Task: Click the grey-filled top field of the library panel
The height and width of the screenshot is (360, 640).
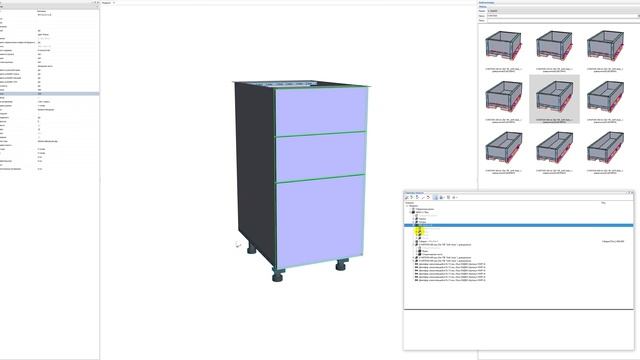Action: pos(563,11)
